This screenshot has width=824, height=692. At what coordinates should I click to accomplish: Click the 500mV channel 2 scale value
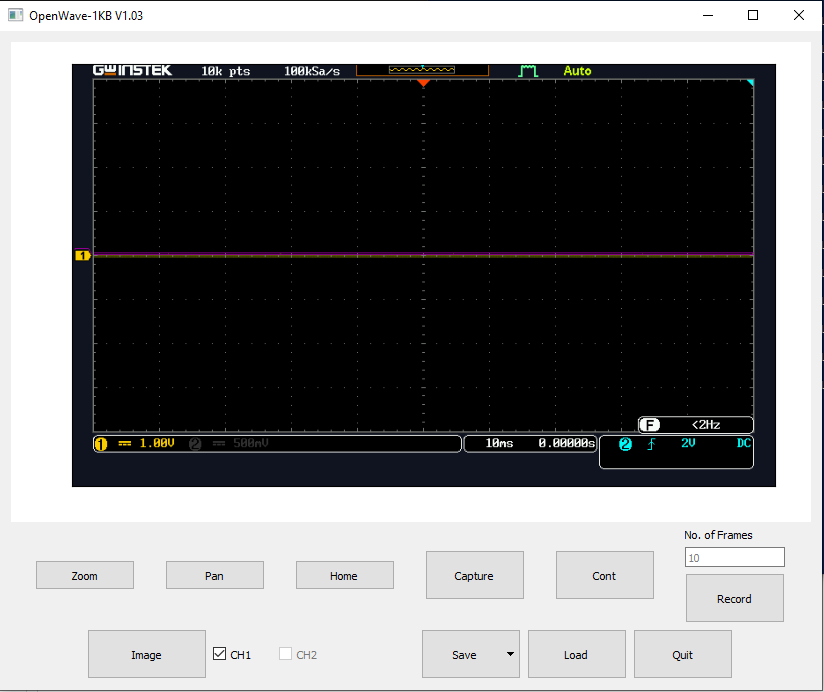pyautogui.click(x=251, y=443)
